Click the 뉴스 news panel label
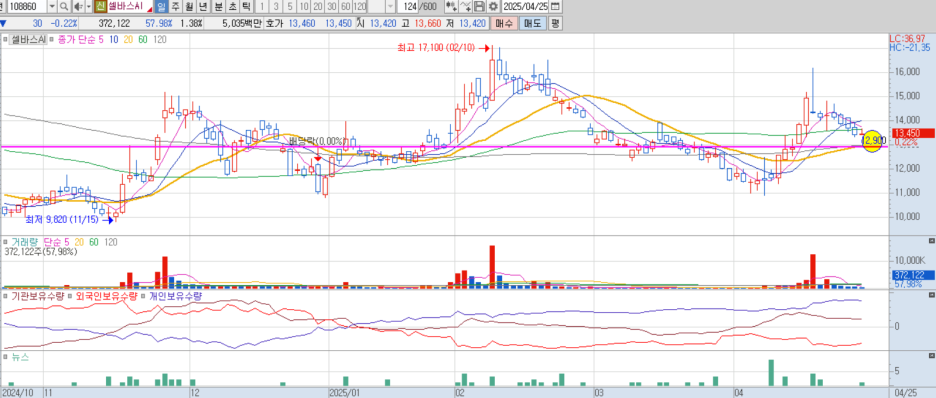 [x=19, y=356]
